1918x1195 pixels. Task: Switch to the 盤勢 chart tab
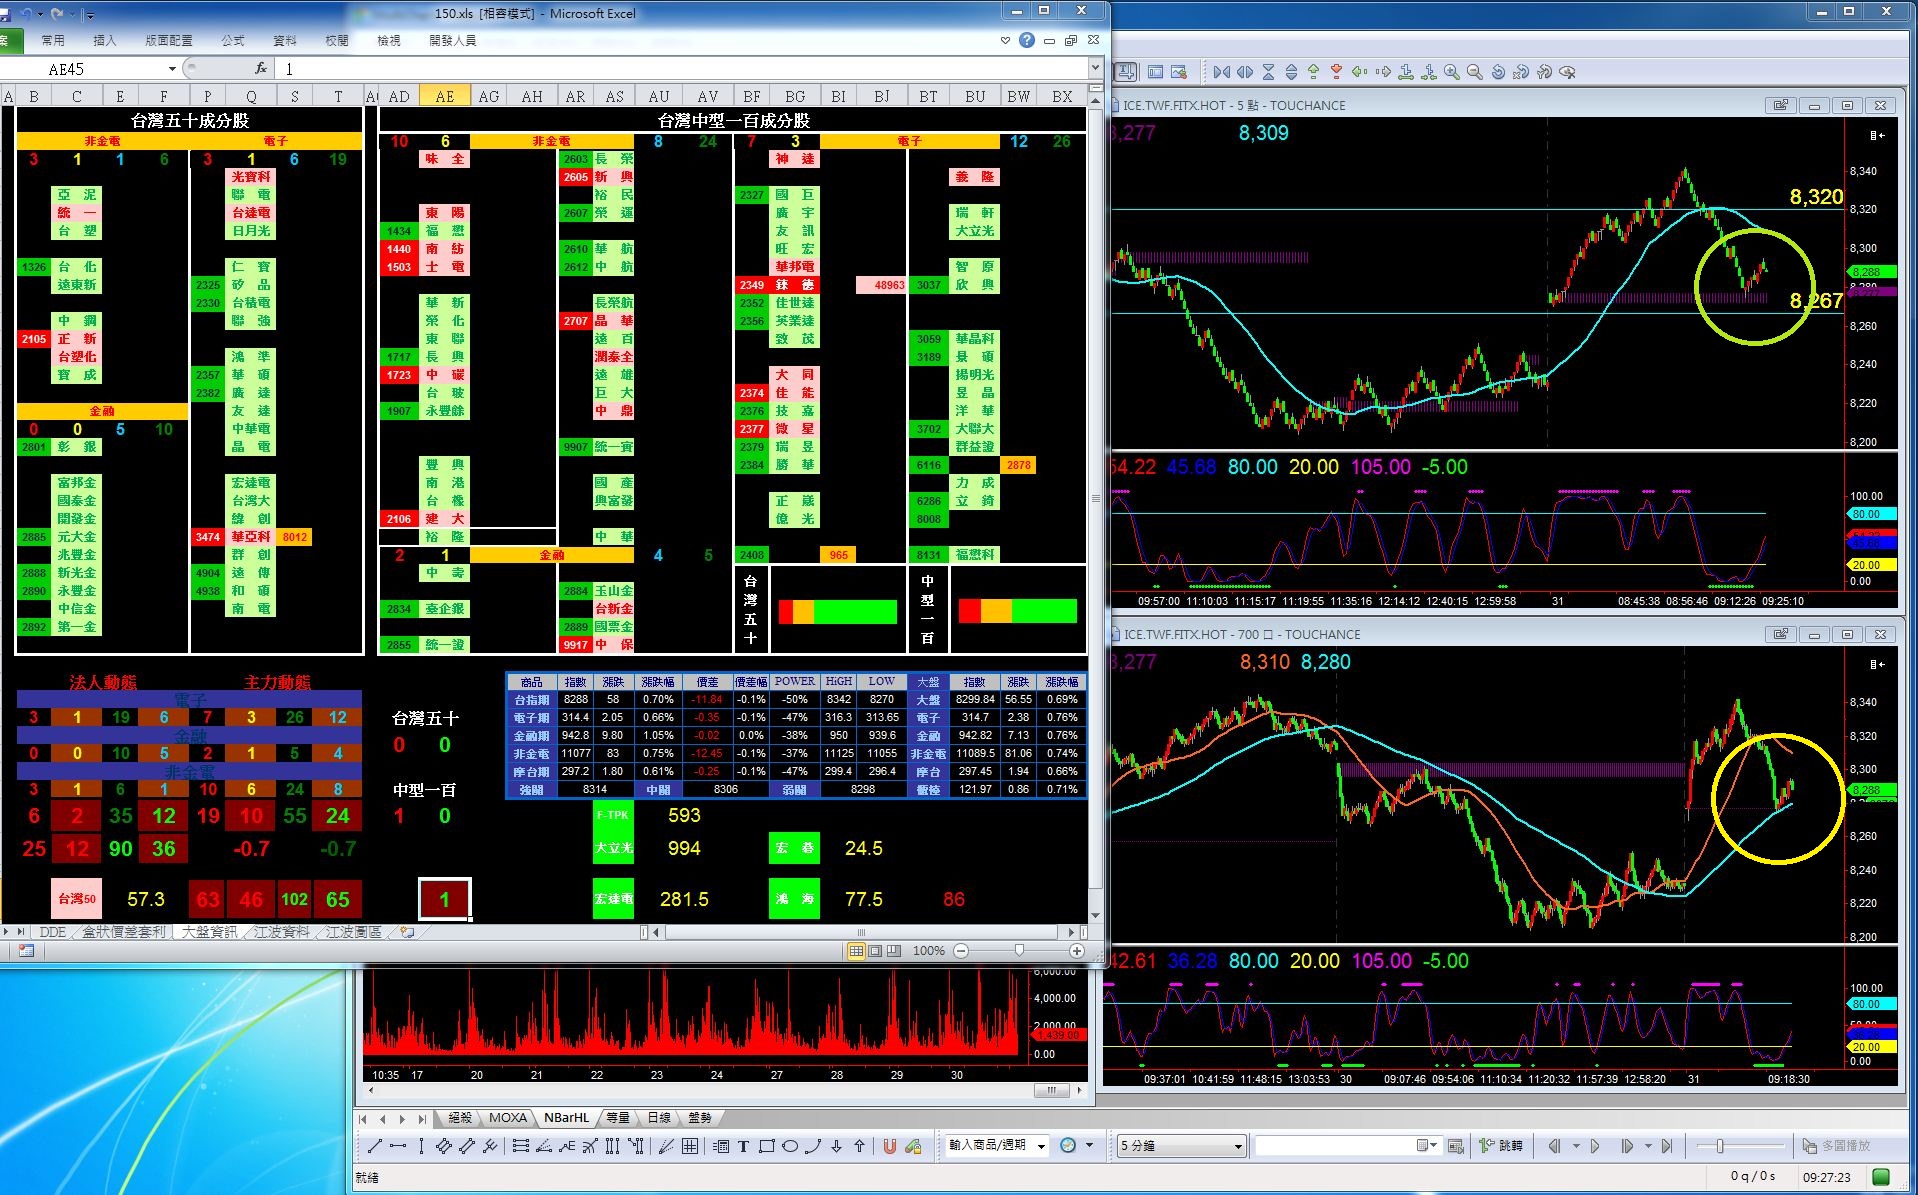pyautogui.click(x=700, y=1118)
